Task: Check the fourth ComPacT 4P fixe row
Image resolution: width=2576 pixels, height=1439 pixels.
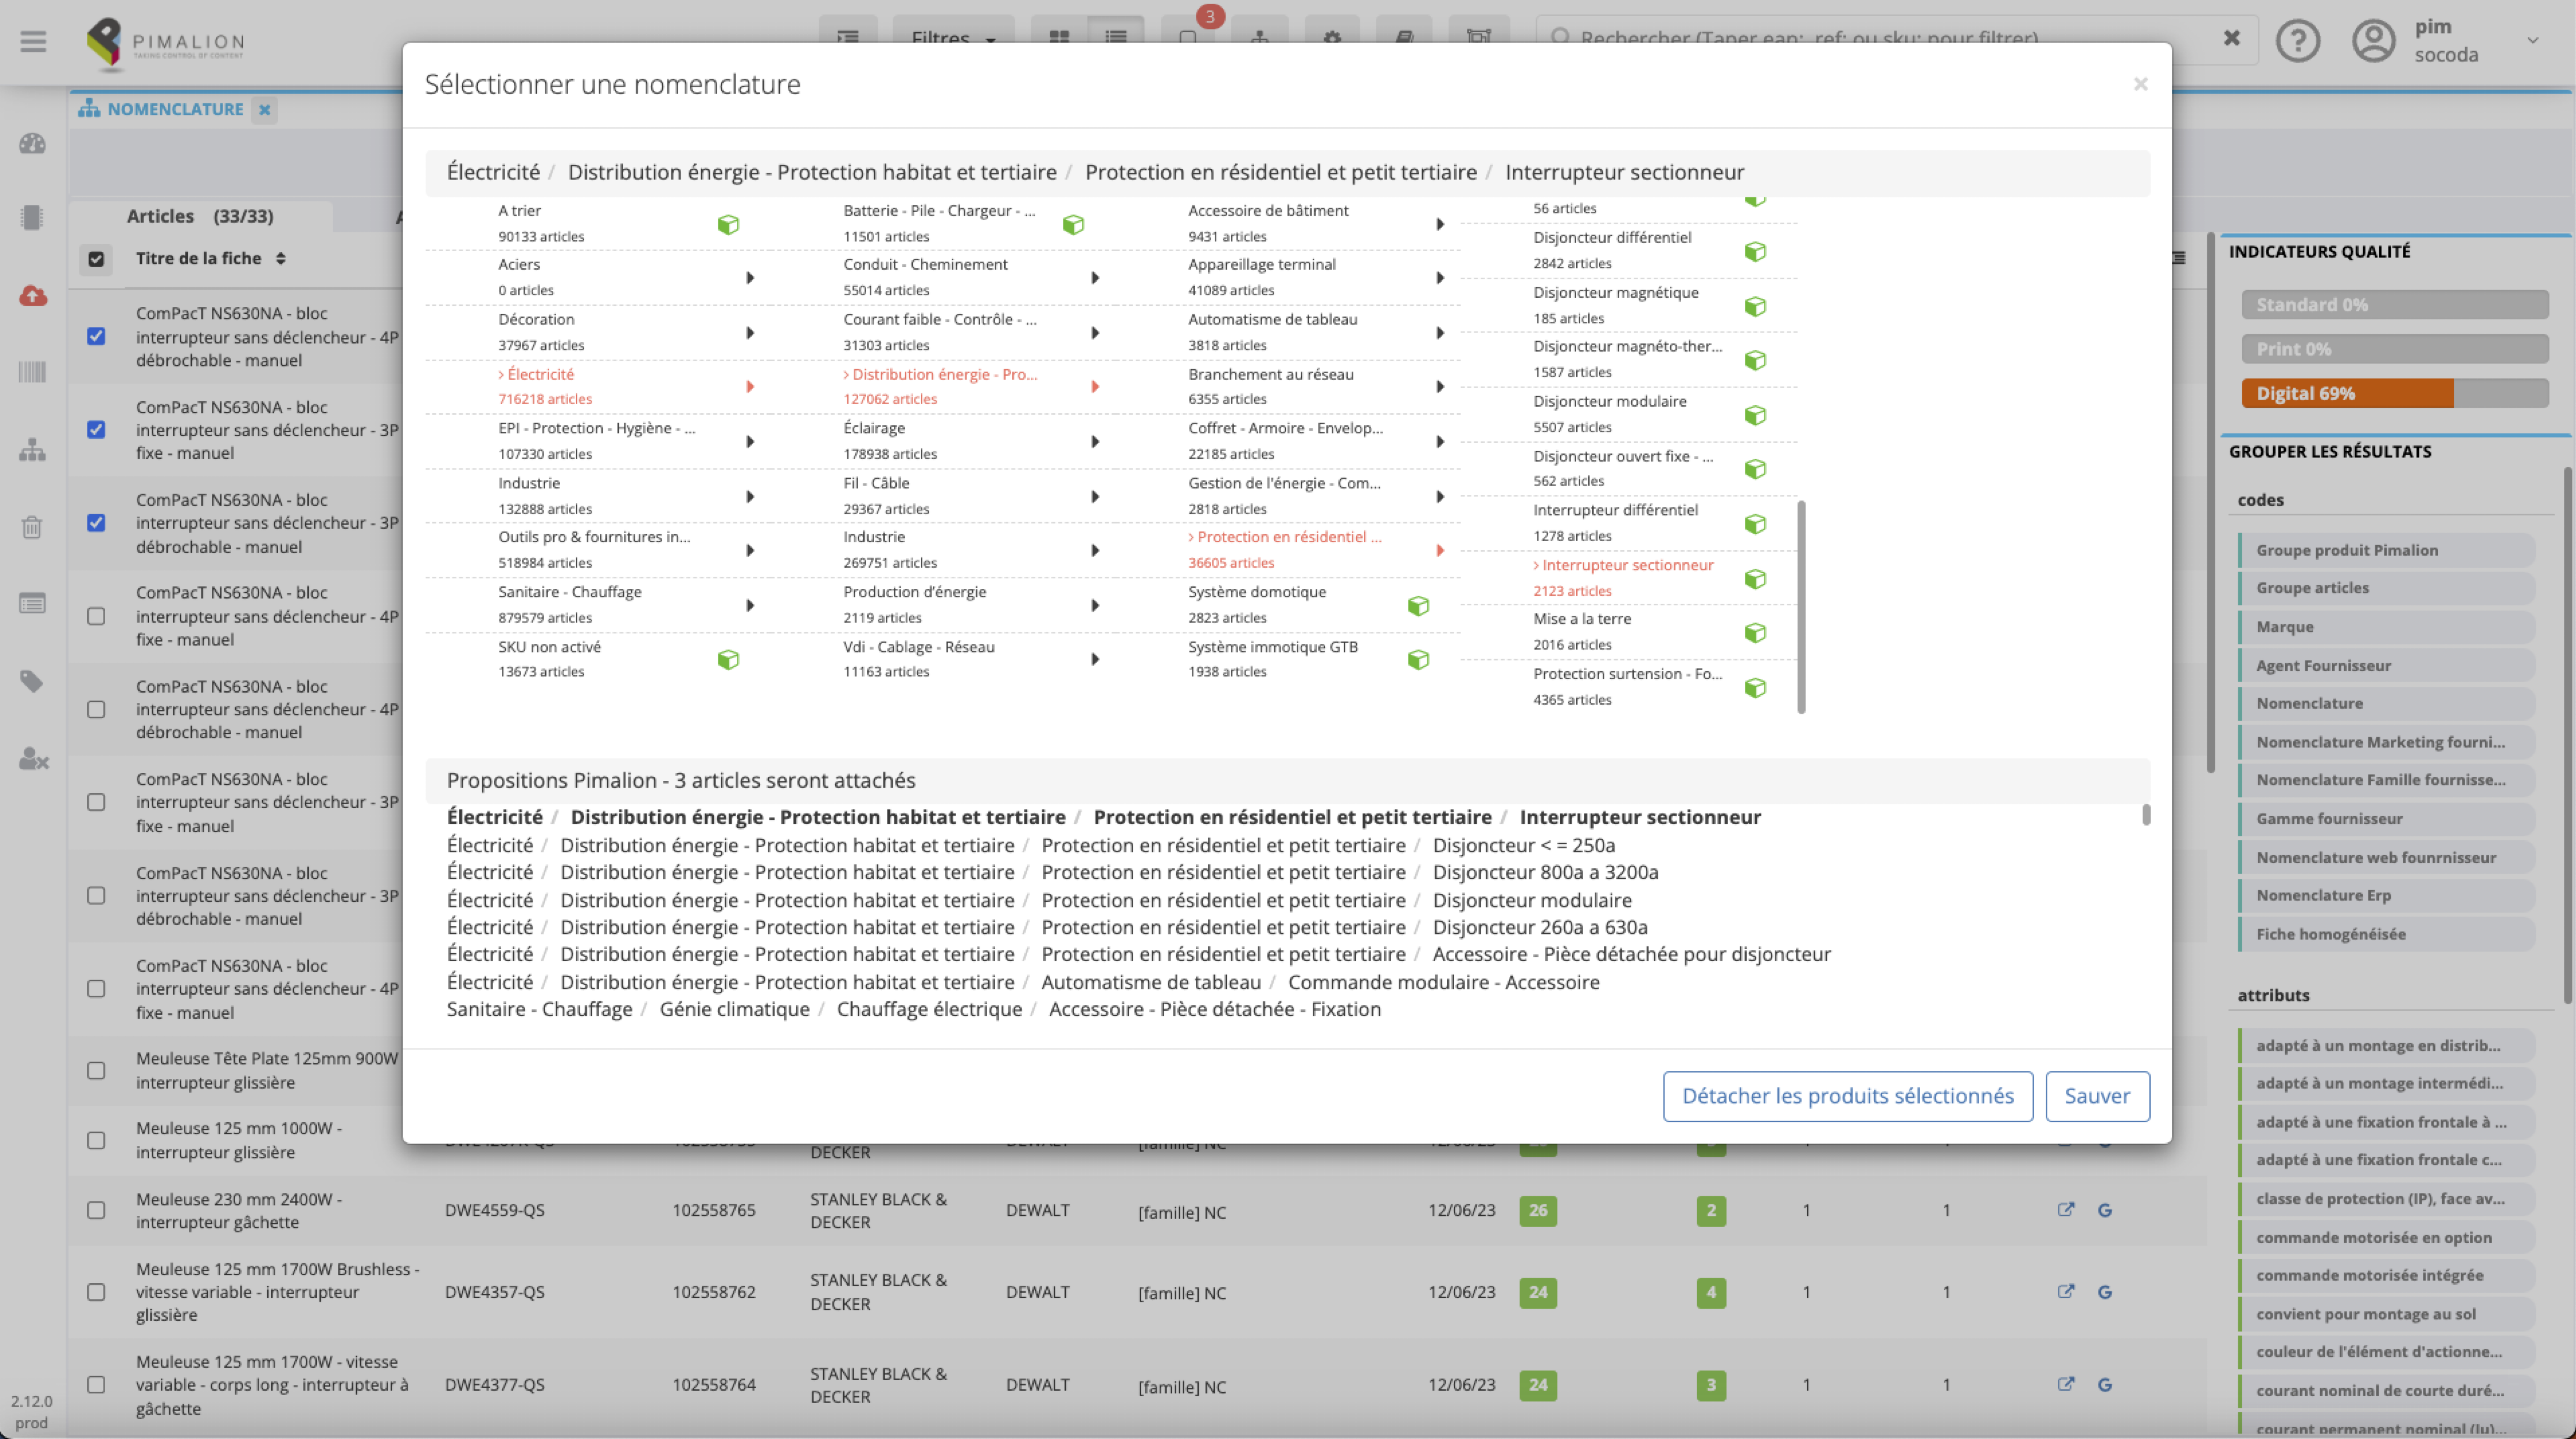Action: pyautogui.click(x=96, y=616)
